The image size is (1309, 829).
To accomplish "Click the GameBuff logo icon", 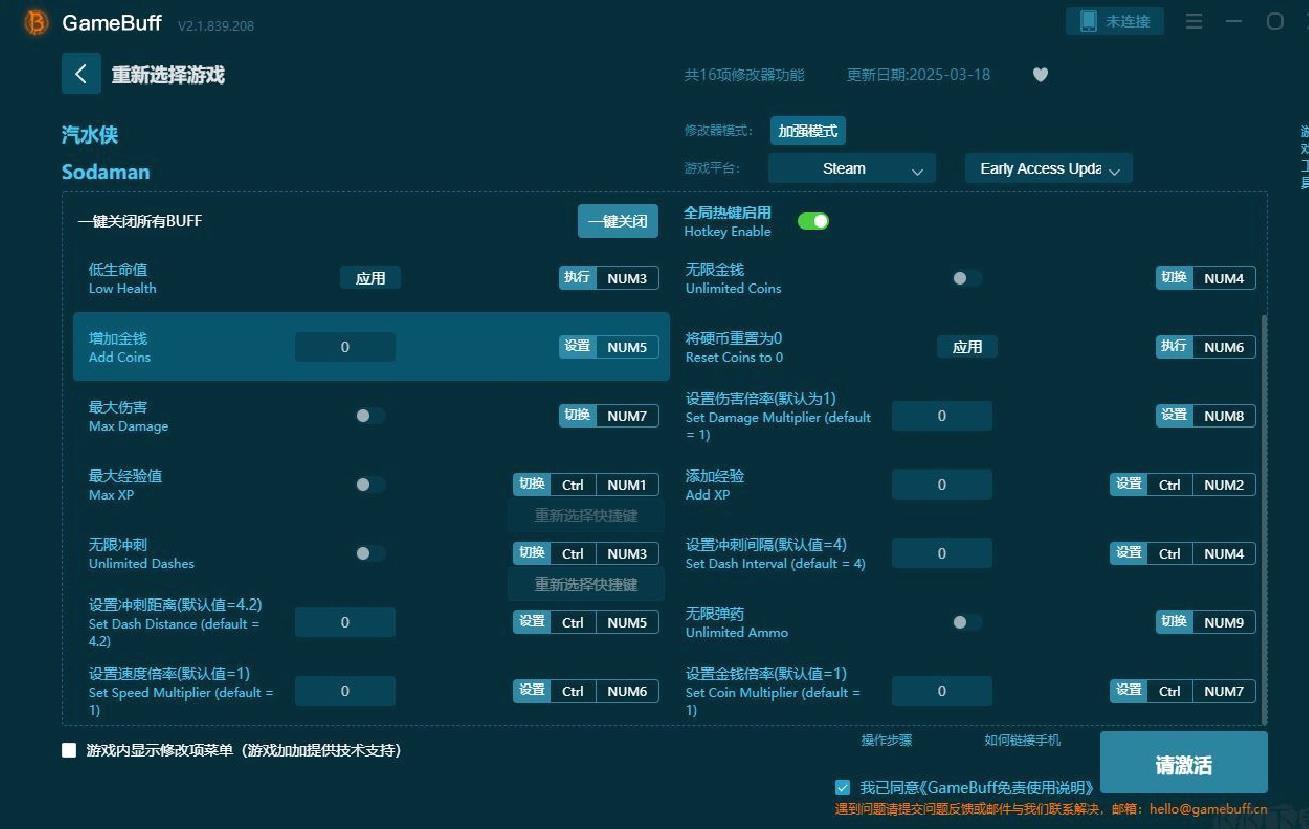I will click(36, 22).
